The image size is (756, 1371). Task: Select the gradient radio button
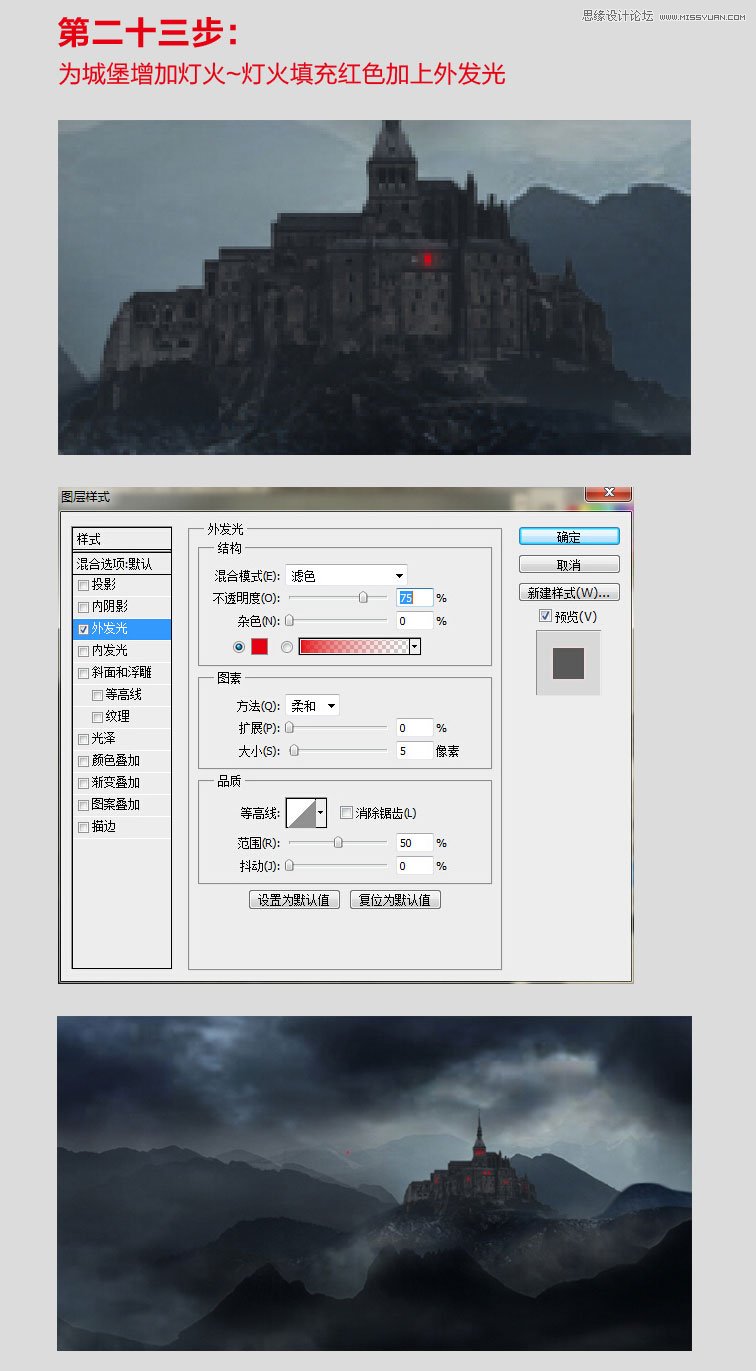pos(288,647)
